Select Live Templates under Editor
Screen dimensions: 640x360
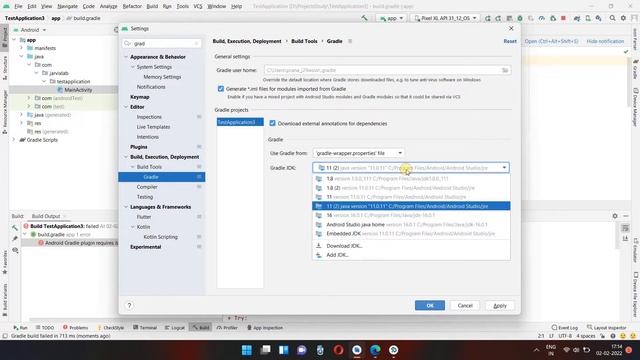pos(153,127)
